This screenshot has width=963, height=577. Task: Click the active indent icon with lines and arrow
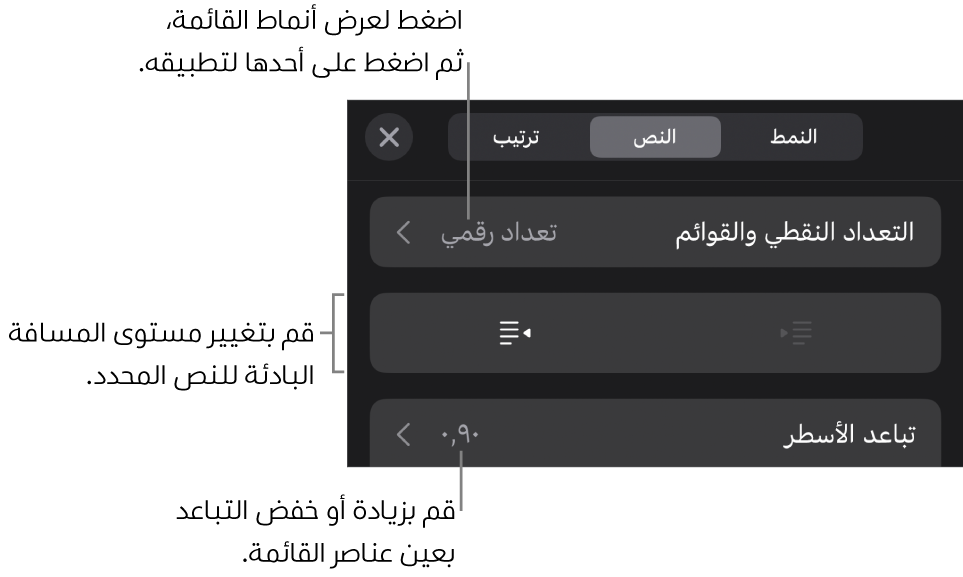(x=514, y=333)
